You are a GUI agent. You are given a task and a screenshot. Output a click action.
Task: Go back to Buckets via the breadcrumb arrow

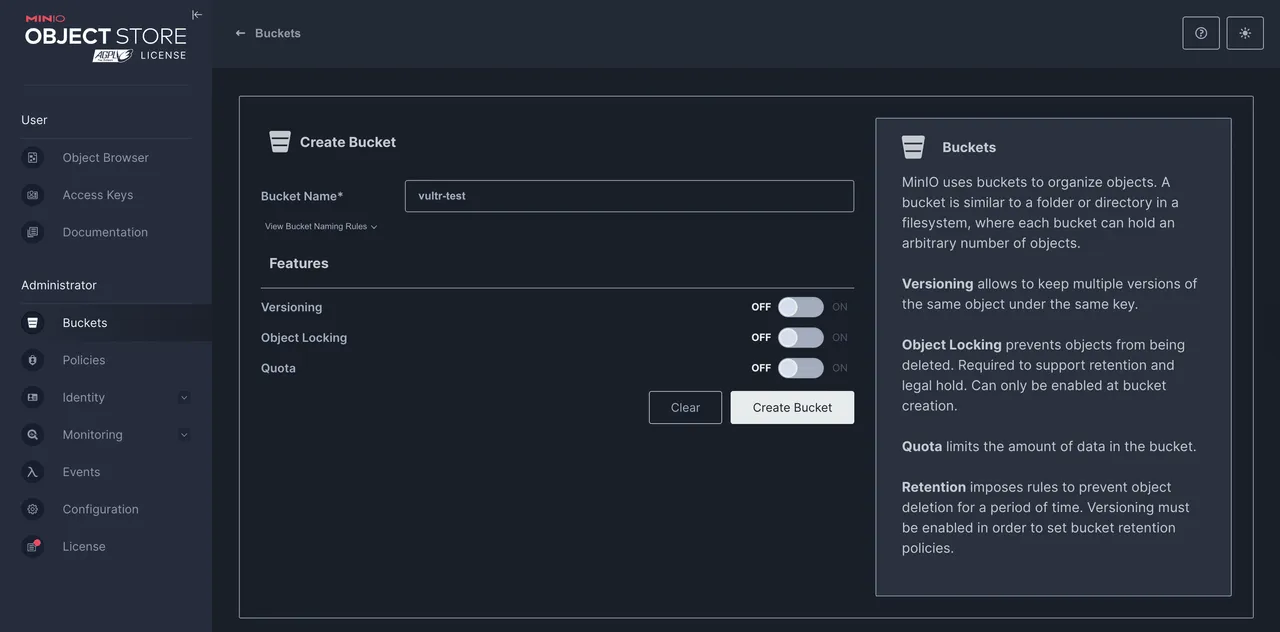(240, 33)
